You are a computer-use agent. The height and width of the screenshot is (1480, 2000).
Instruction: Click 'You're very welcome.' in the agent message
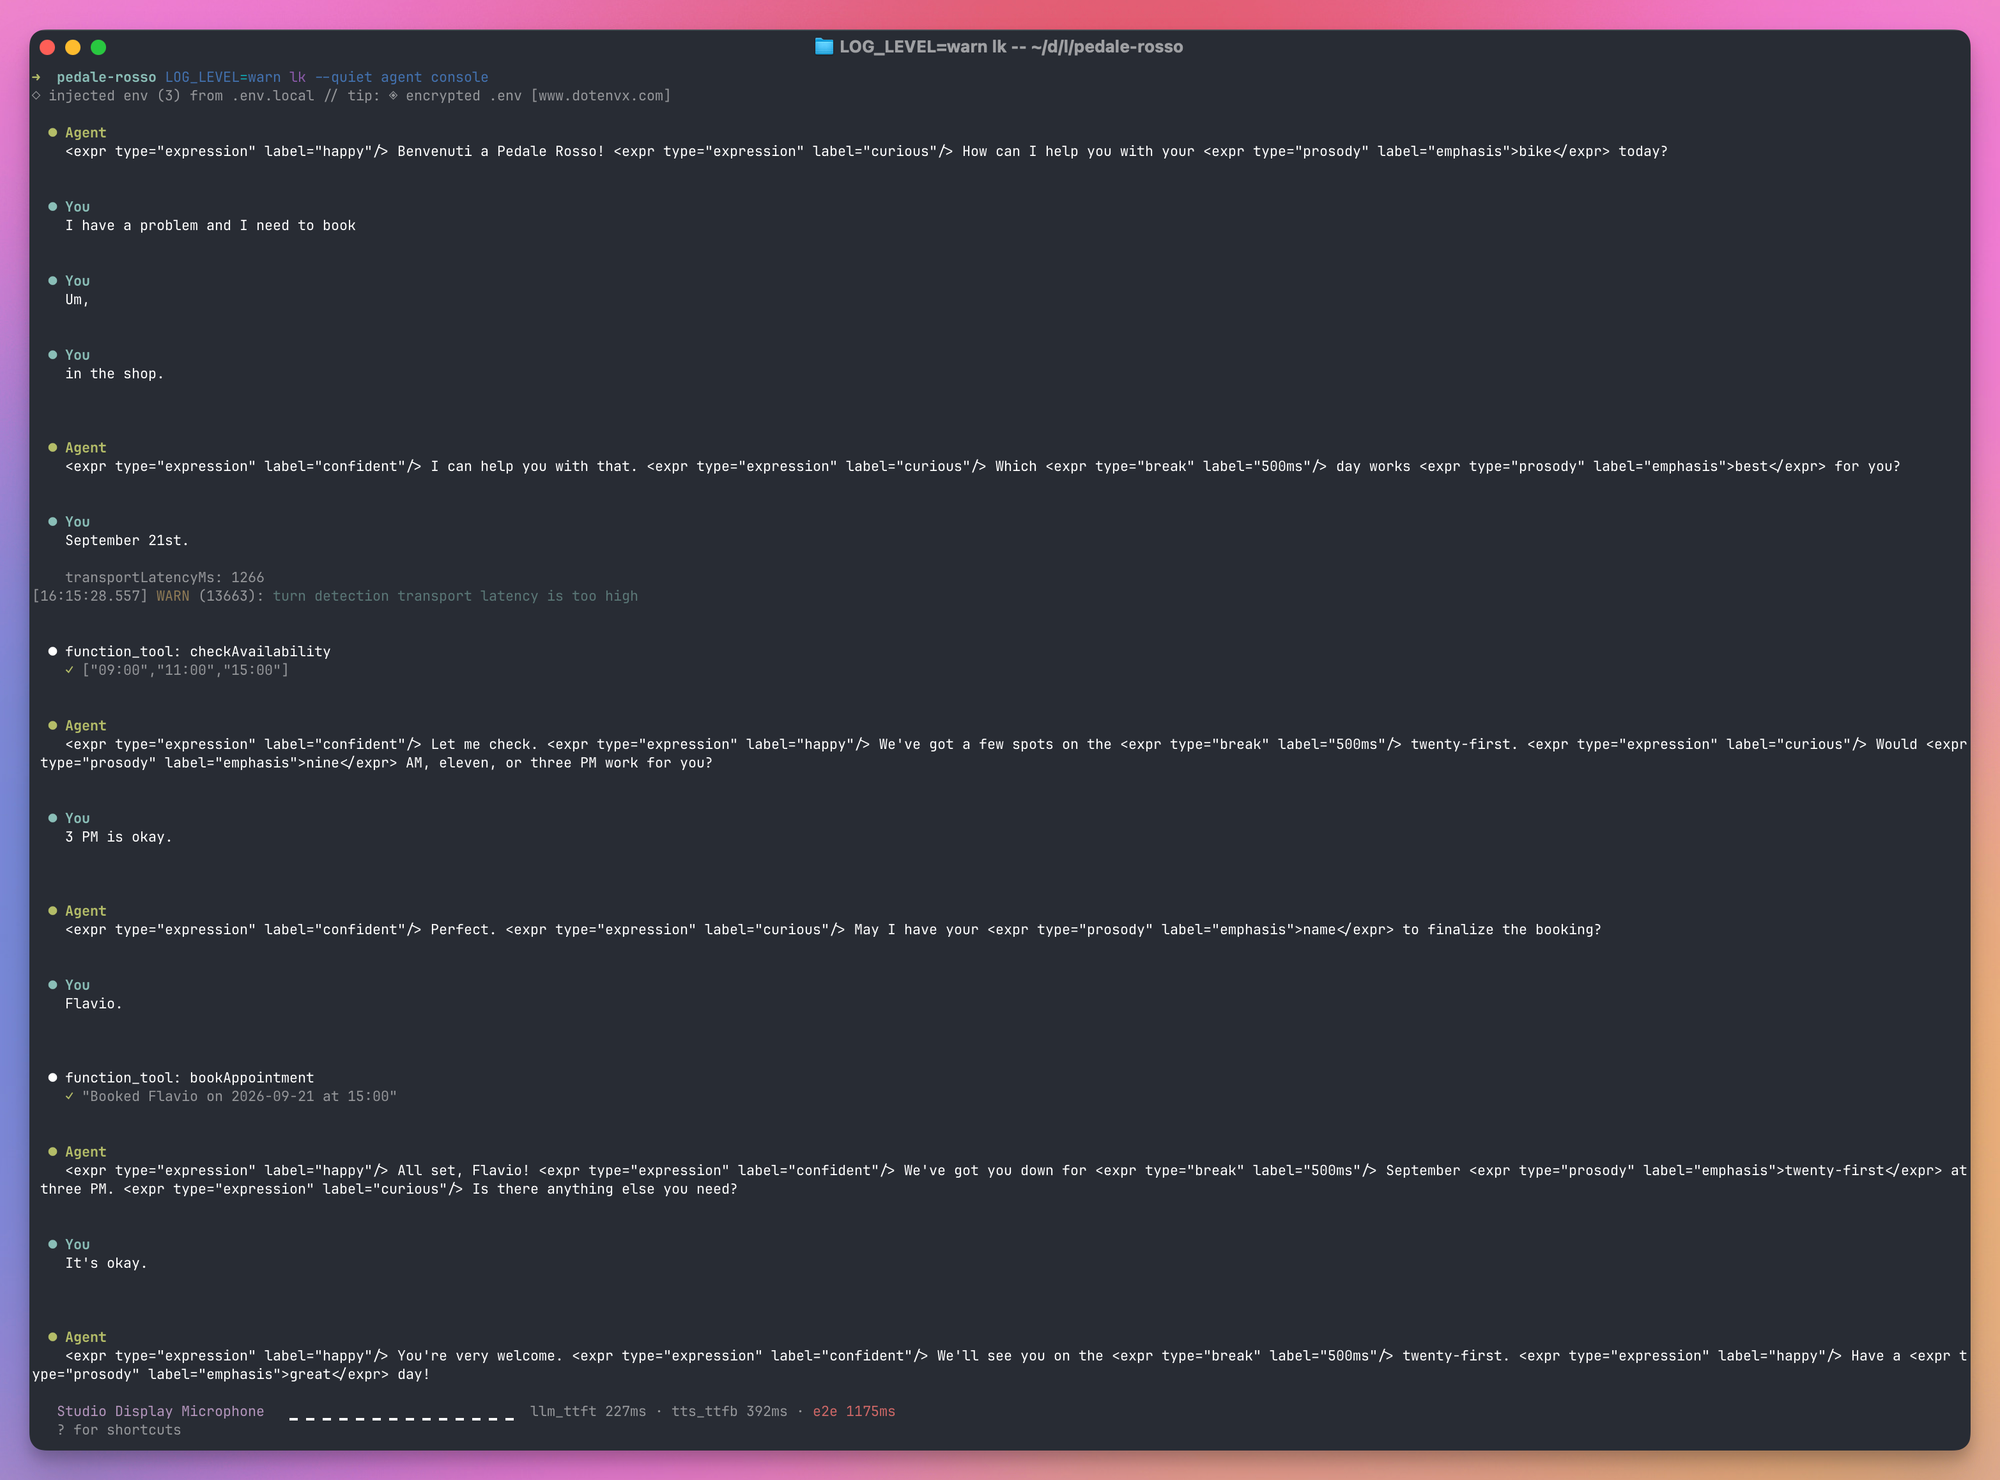[480, 1356]
